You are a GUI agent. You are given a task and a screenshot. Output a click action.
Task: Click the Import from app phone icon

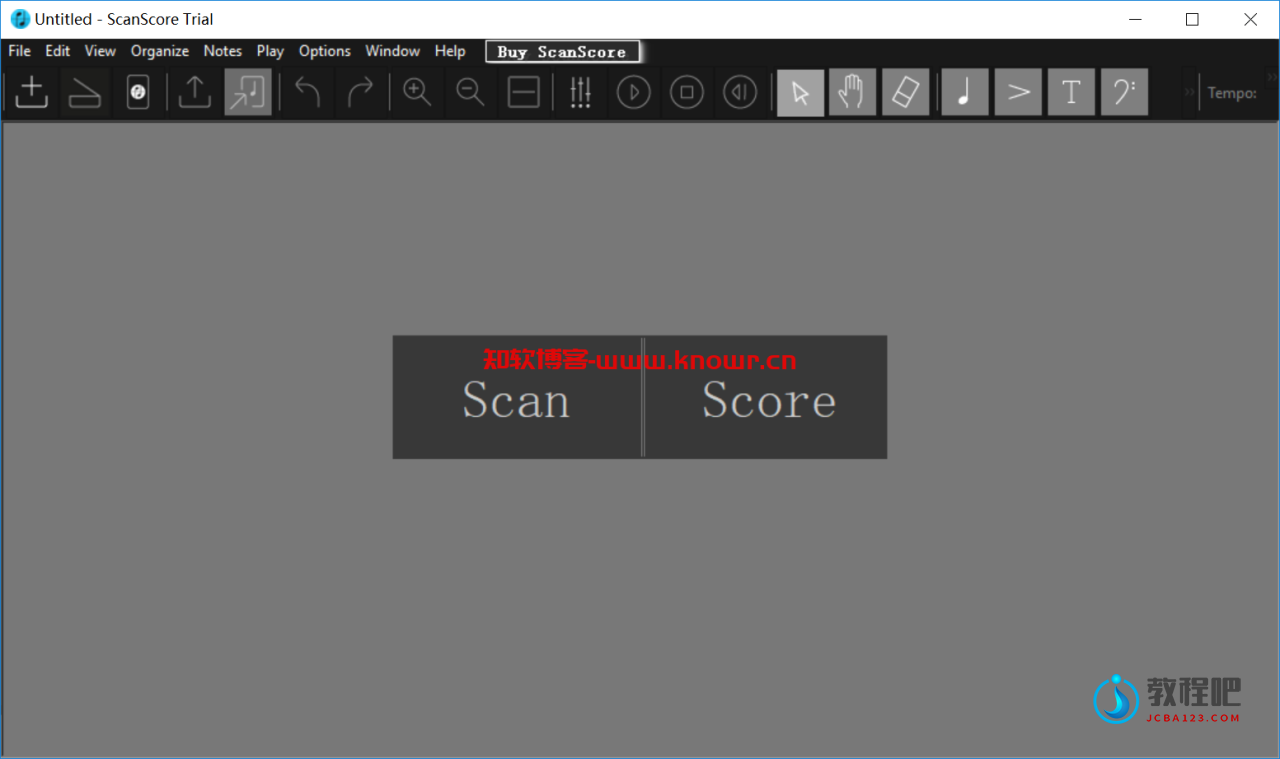(138, 92)
